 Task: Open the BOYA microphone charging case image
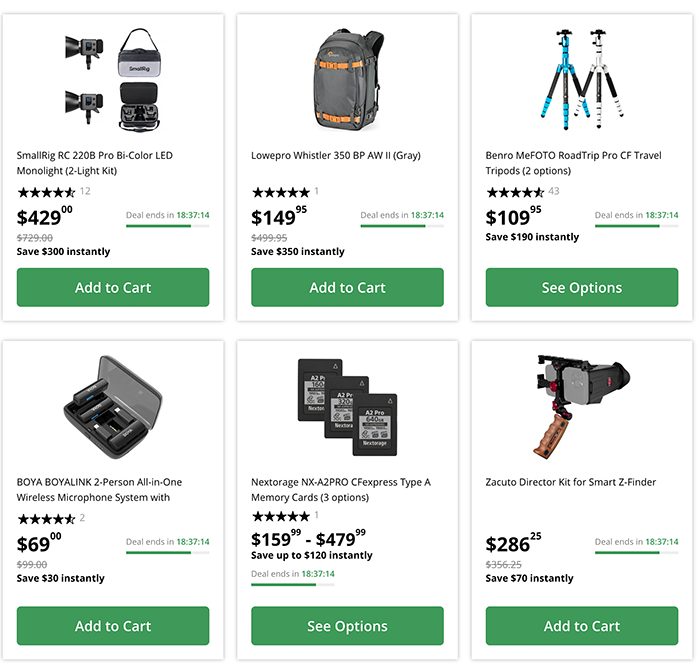[113, 407]
